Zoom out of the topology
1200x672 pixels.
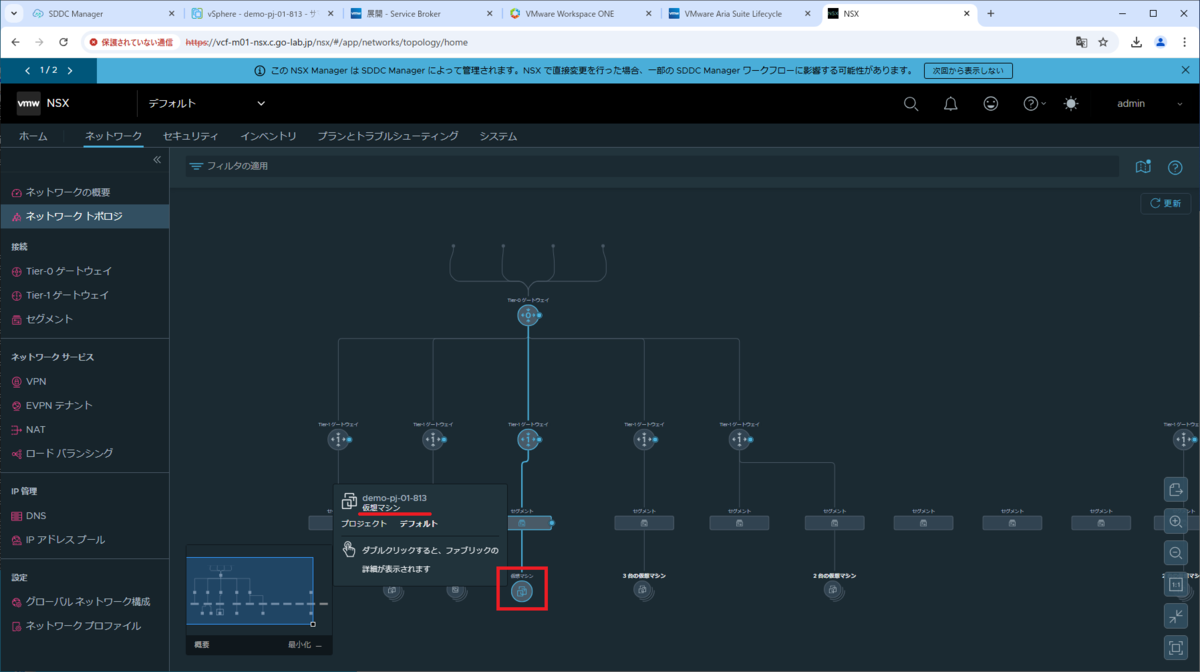(x=1175, y=554)
